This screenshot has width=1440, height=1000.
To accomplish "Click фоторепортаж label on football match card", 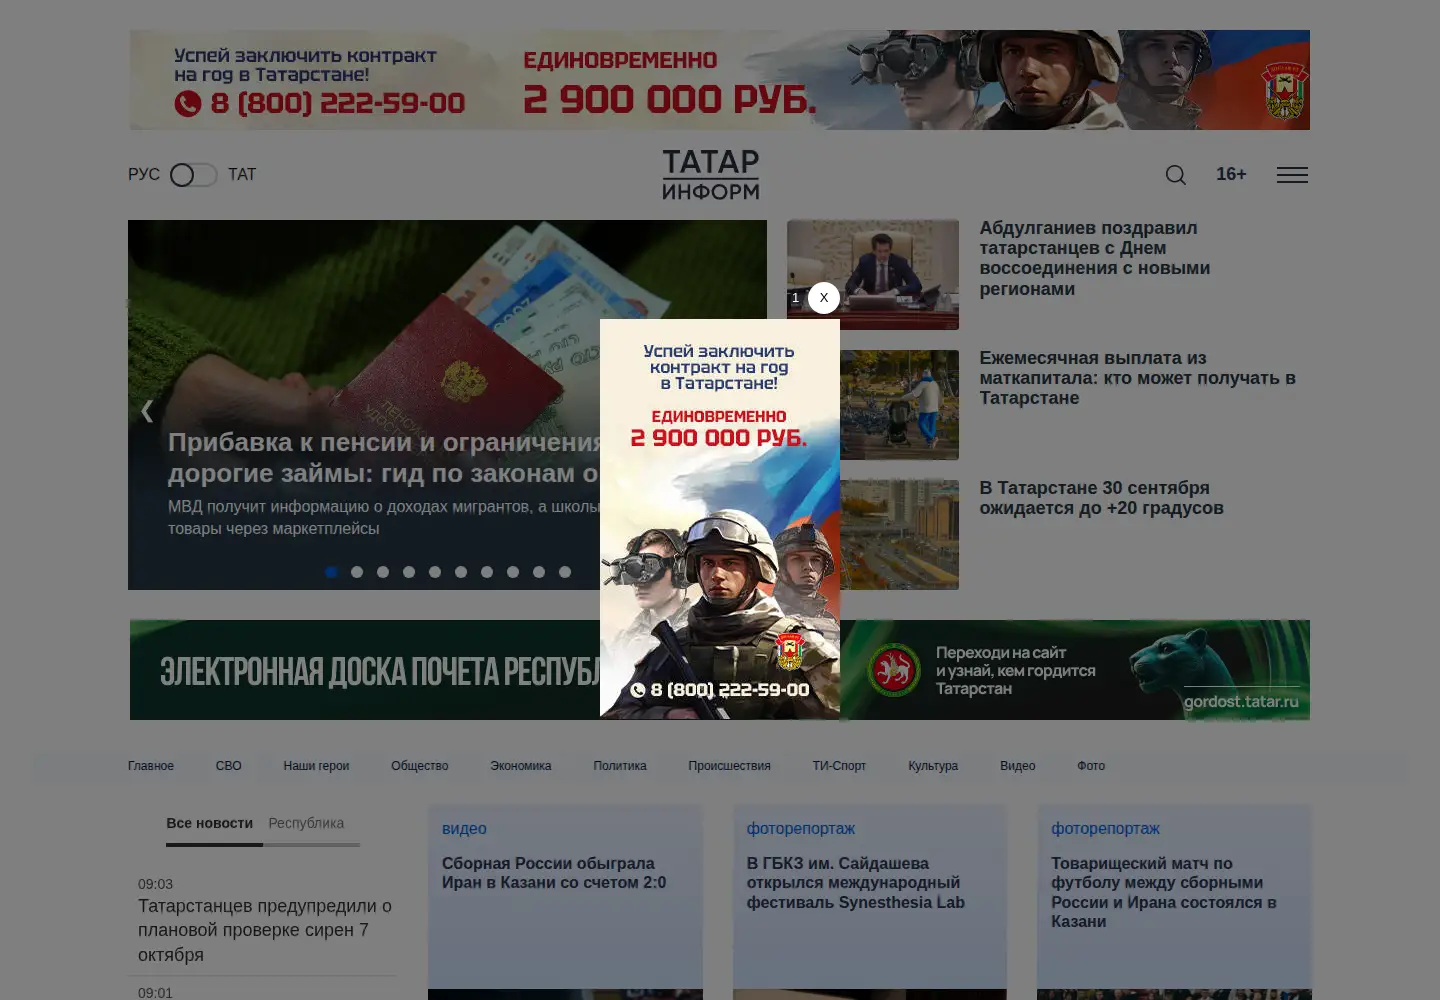I will [x=1105, y=829].
